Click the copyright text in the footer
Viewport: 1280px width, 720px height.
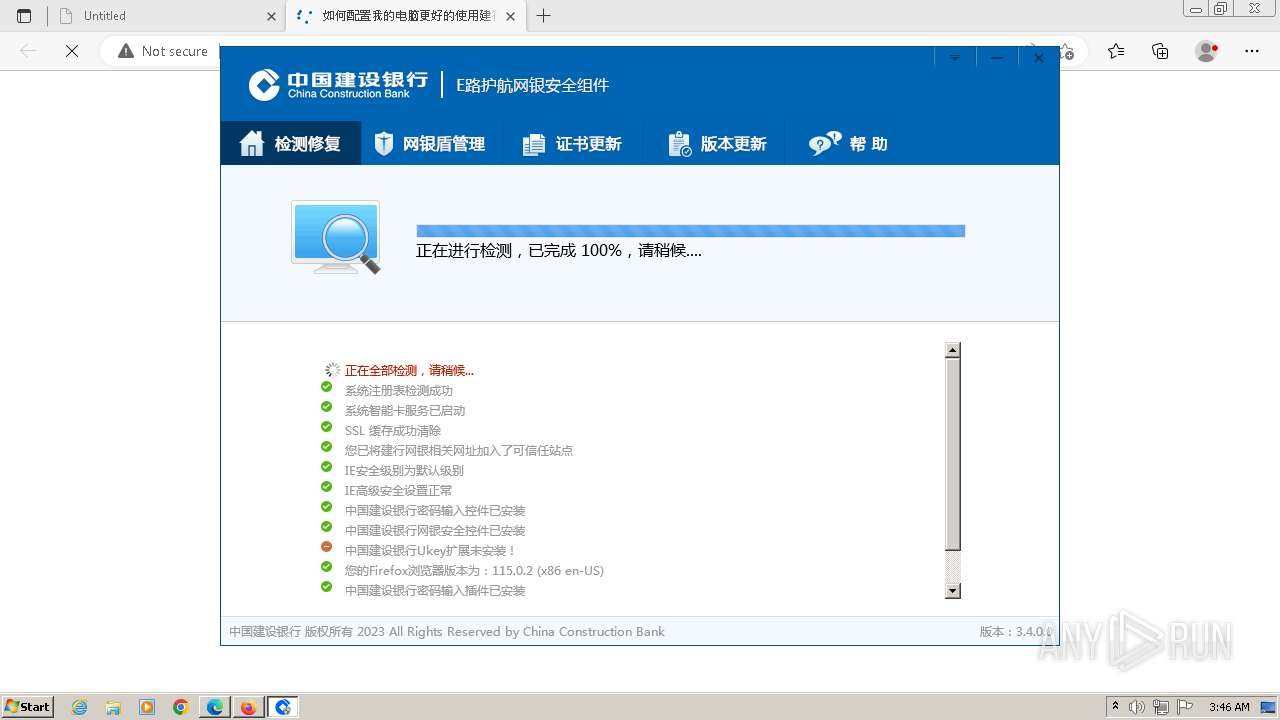point(447,632)
